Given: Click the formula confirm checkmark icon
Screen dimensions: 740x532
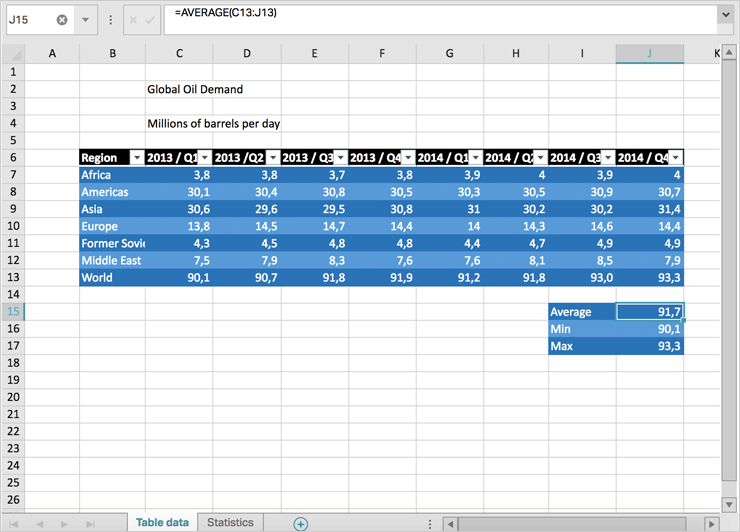Looking at the screenshot, I should [x=150, y=20].
